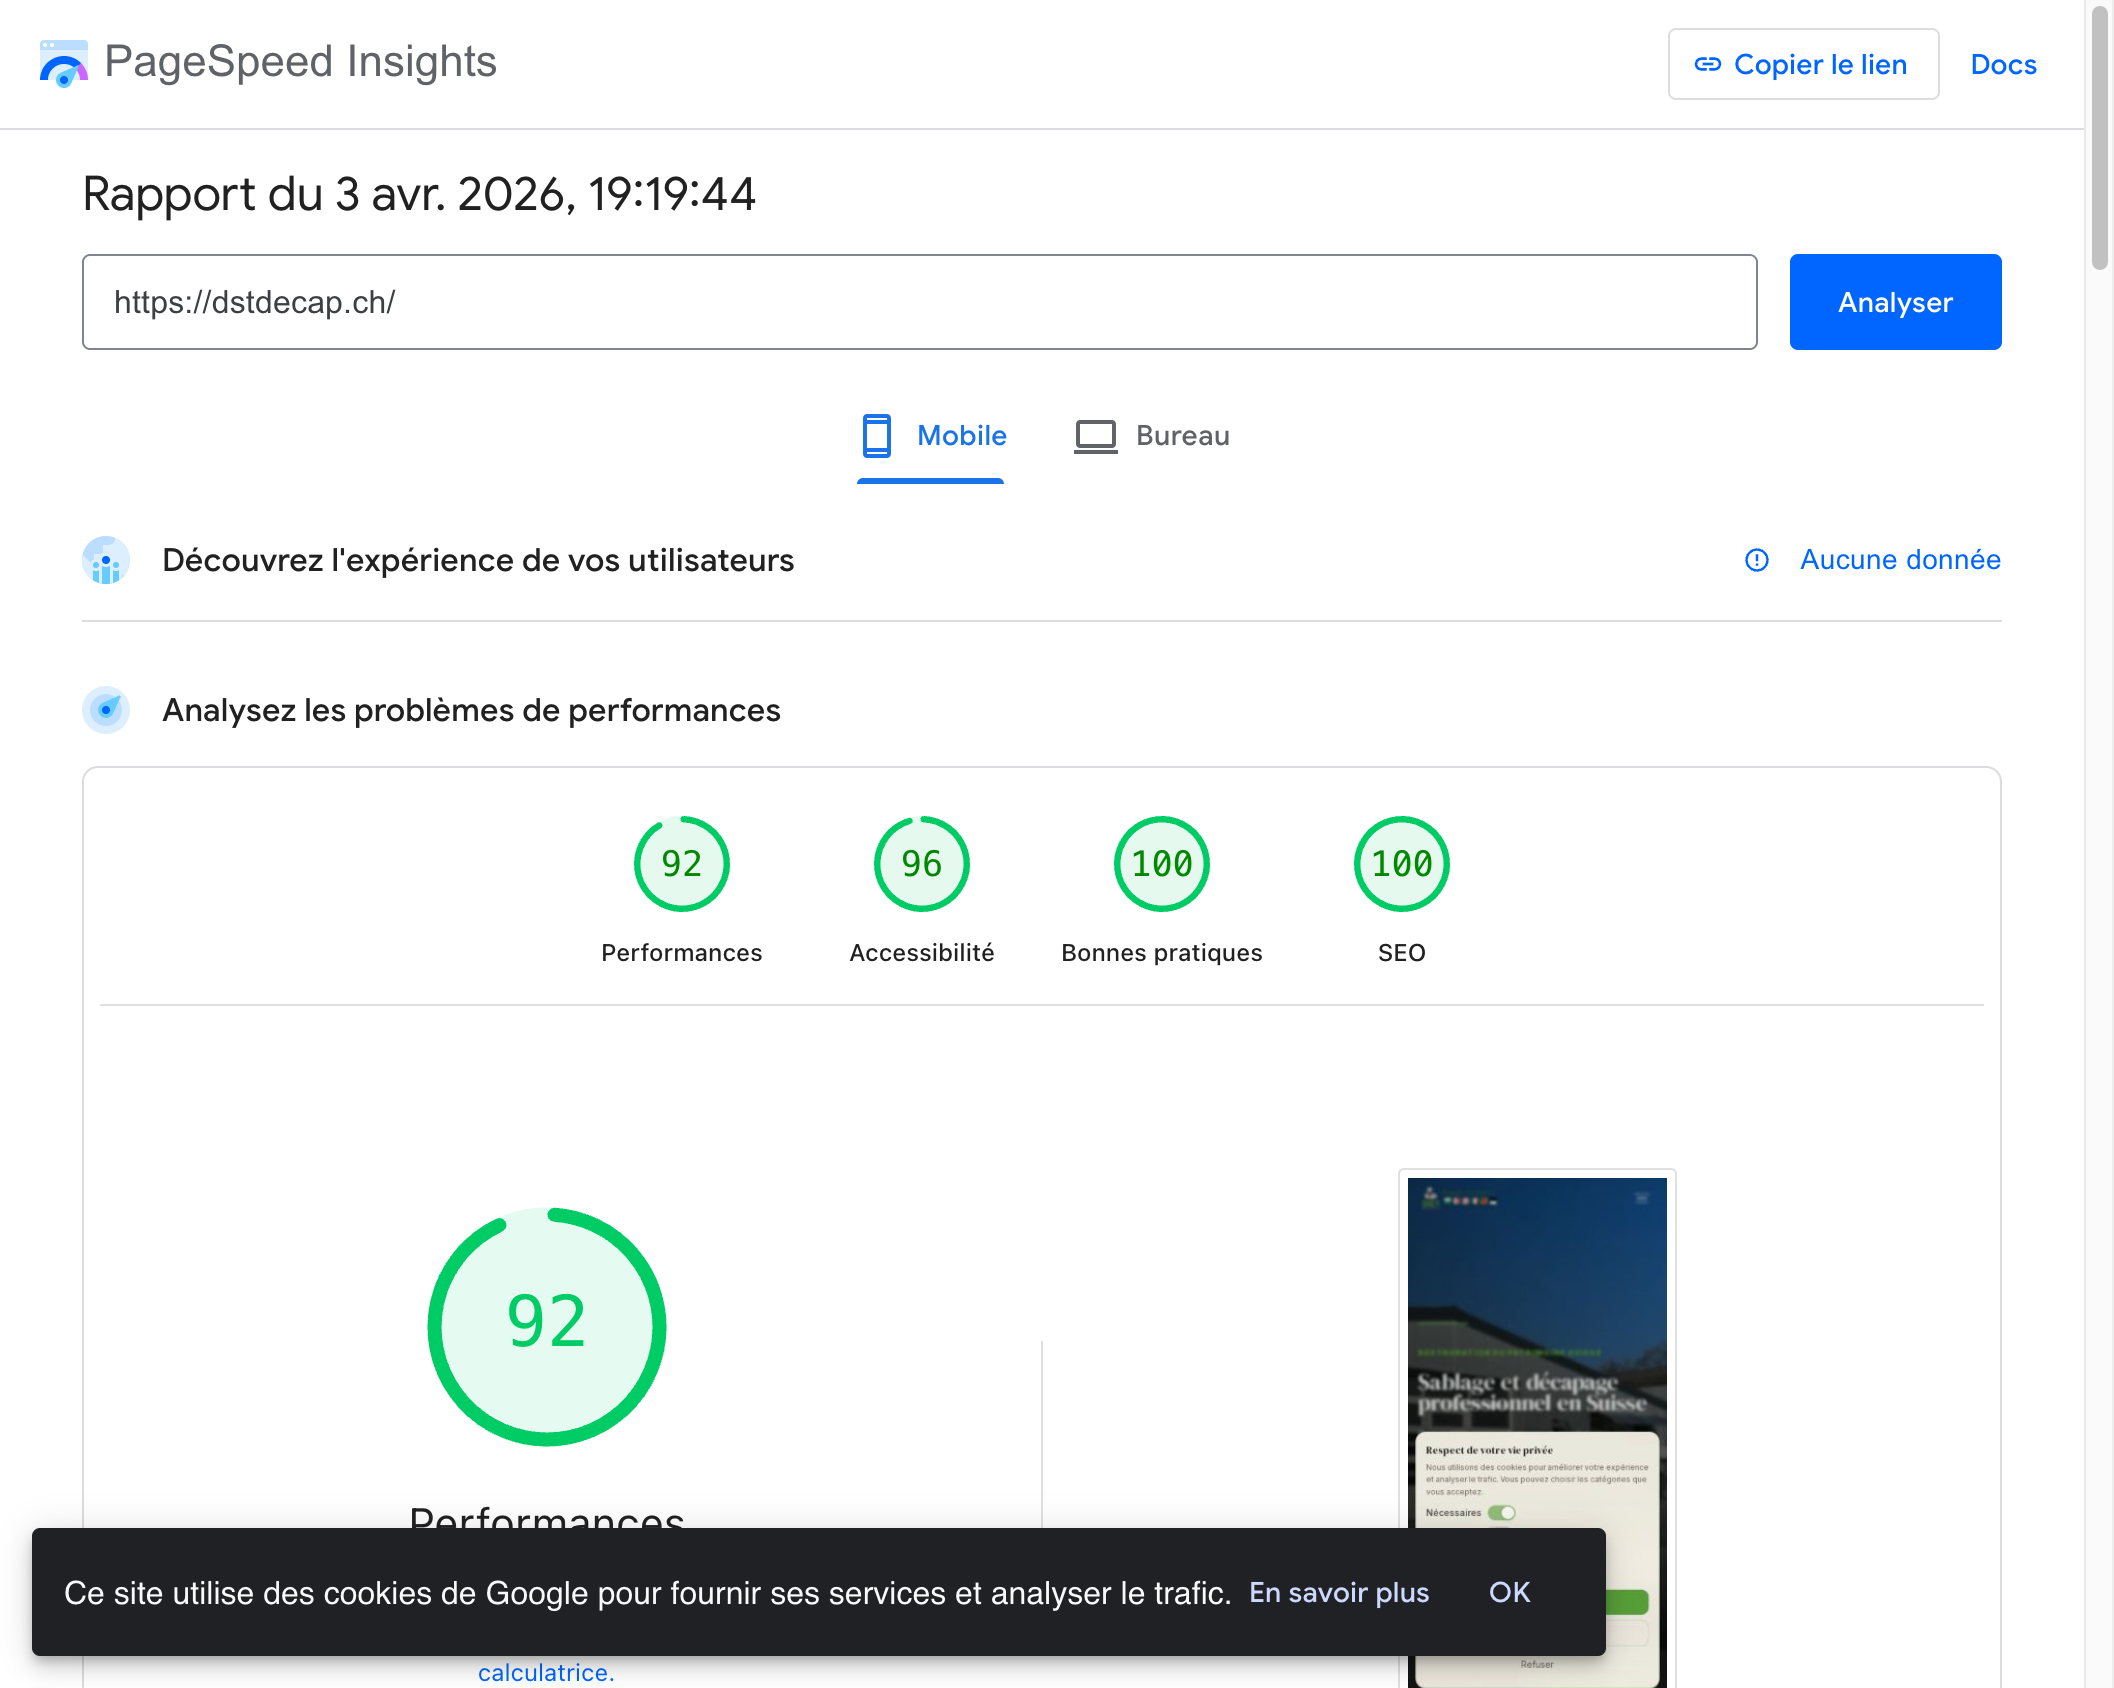Open En savoir plus in cookie banner
Viewport: 2114px width, 1688px height.
click(x=1339, y=1592)
